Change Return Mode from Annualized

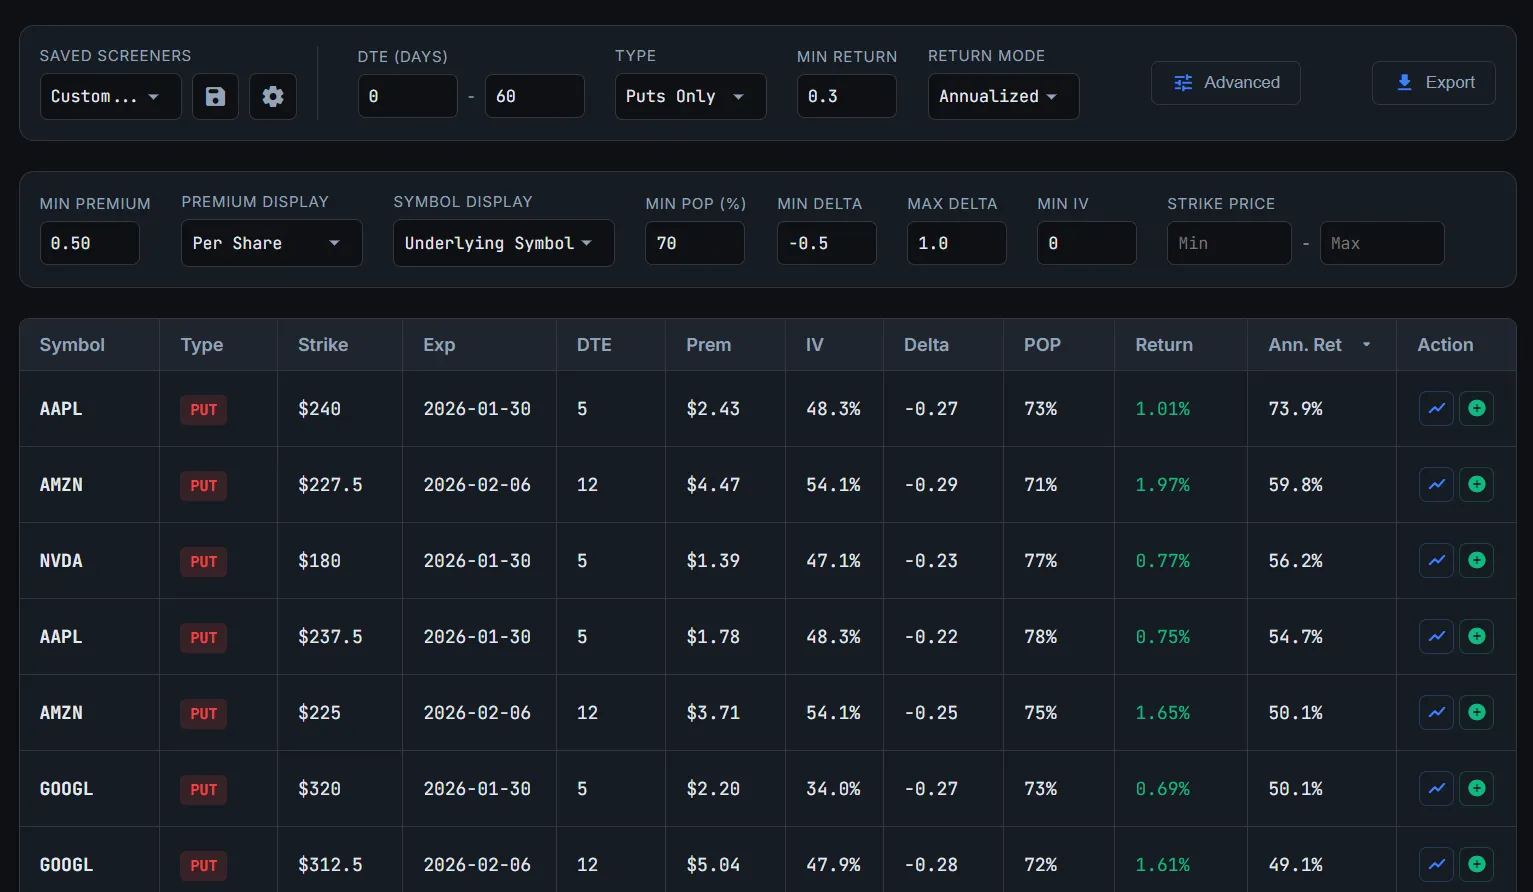pos(1003,96)
